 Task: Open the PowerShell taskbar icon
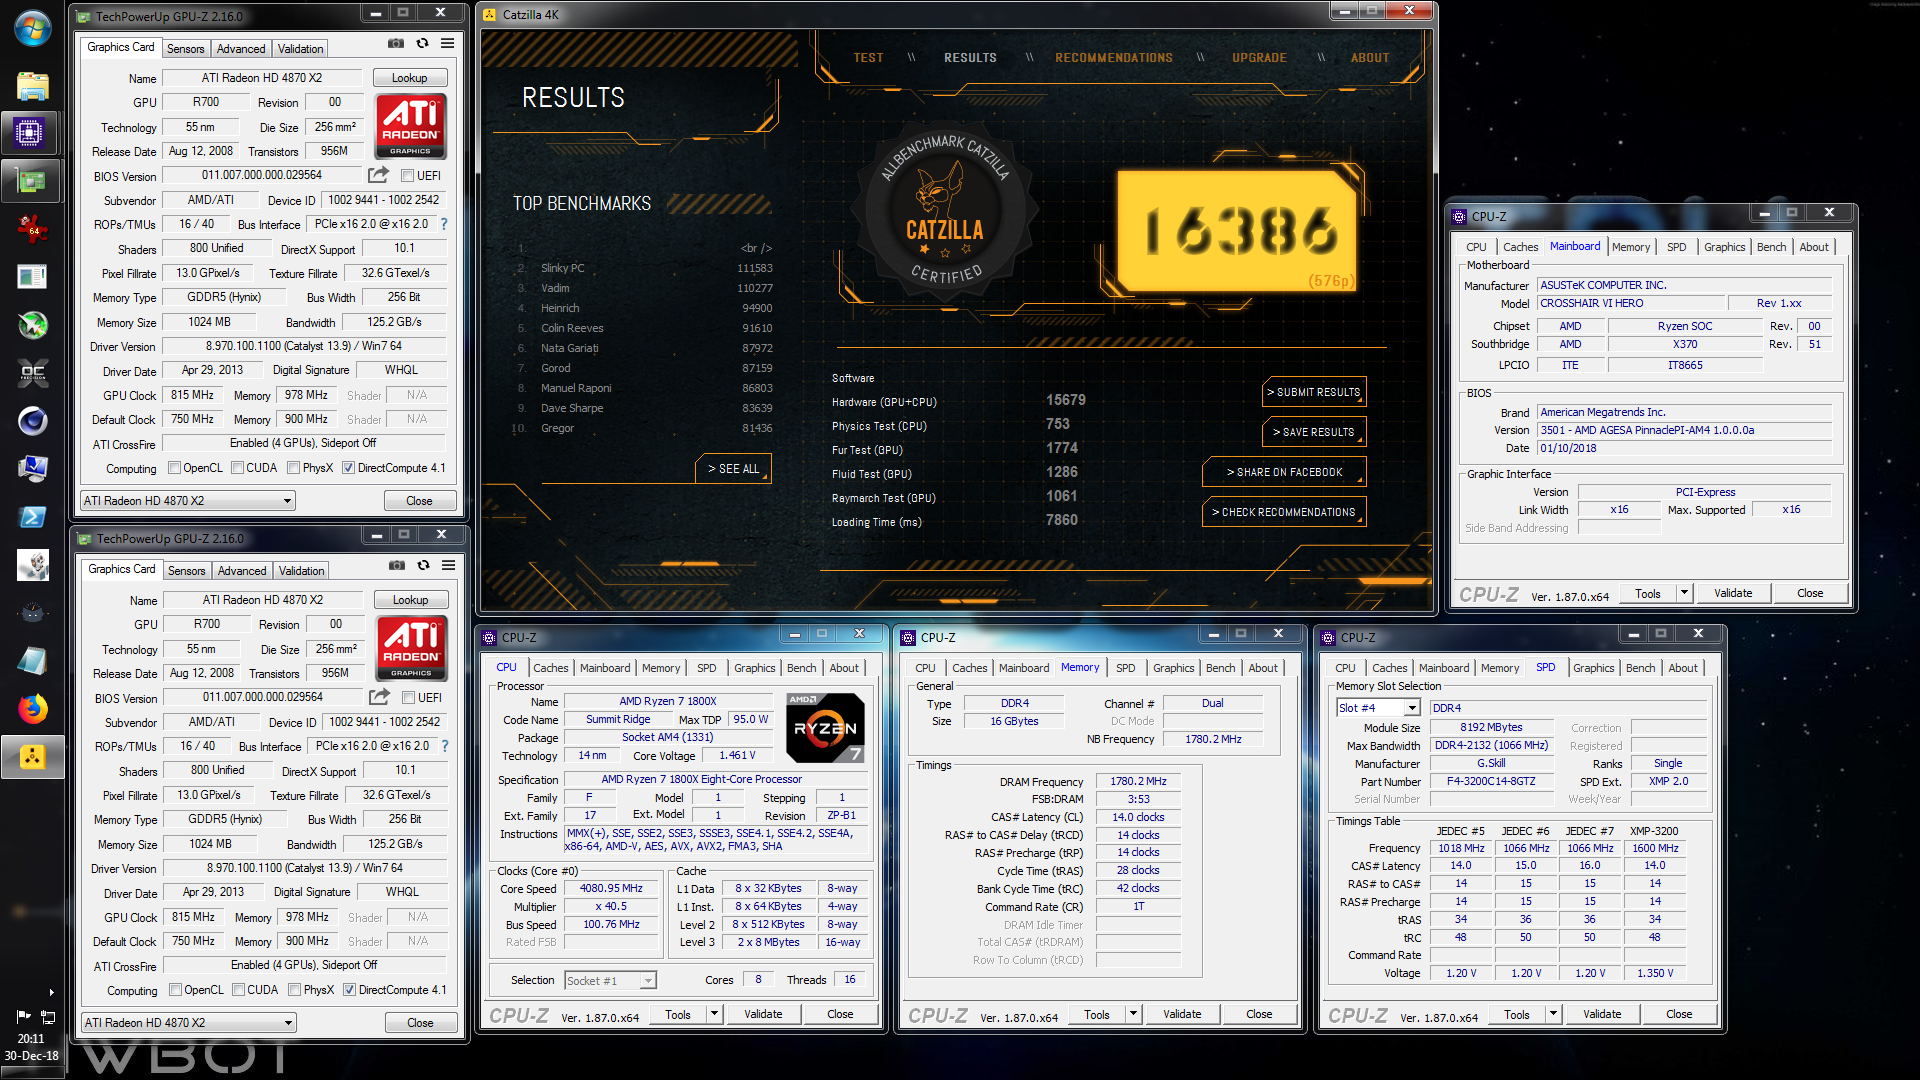[32, 517]
